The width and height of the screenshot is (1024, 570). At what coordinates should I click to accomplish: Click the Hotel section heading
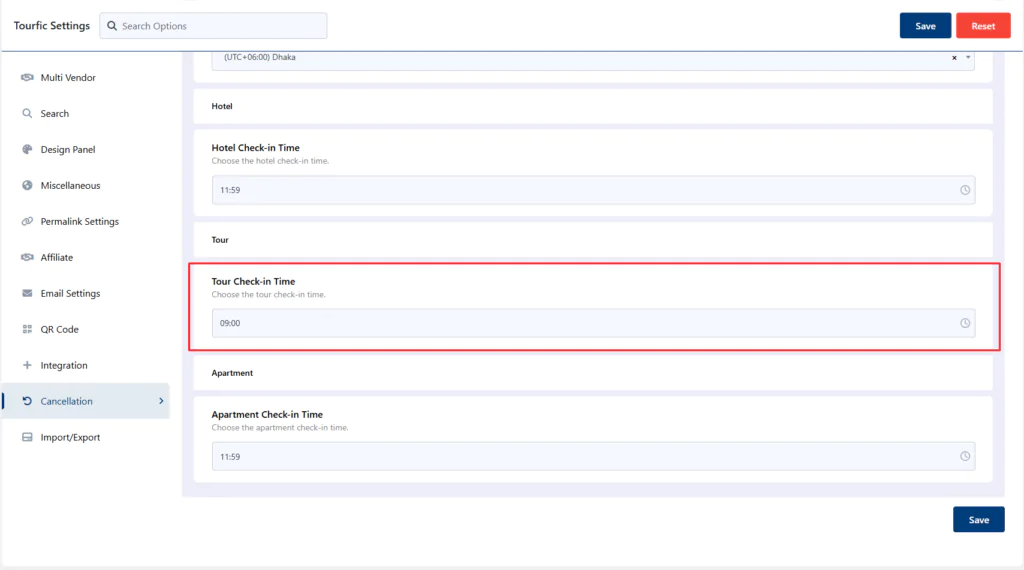click(222, 106)
